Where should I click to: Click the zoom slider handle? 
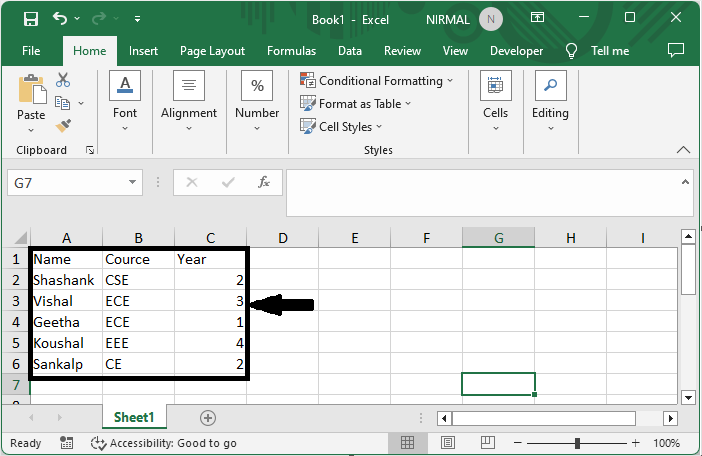(x=578, y=443)
